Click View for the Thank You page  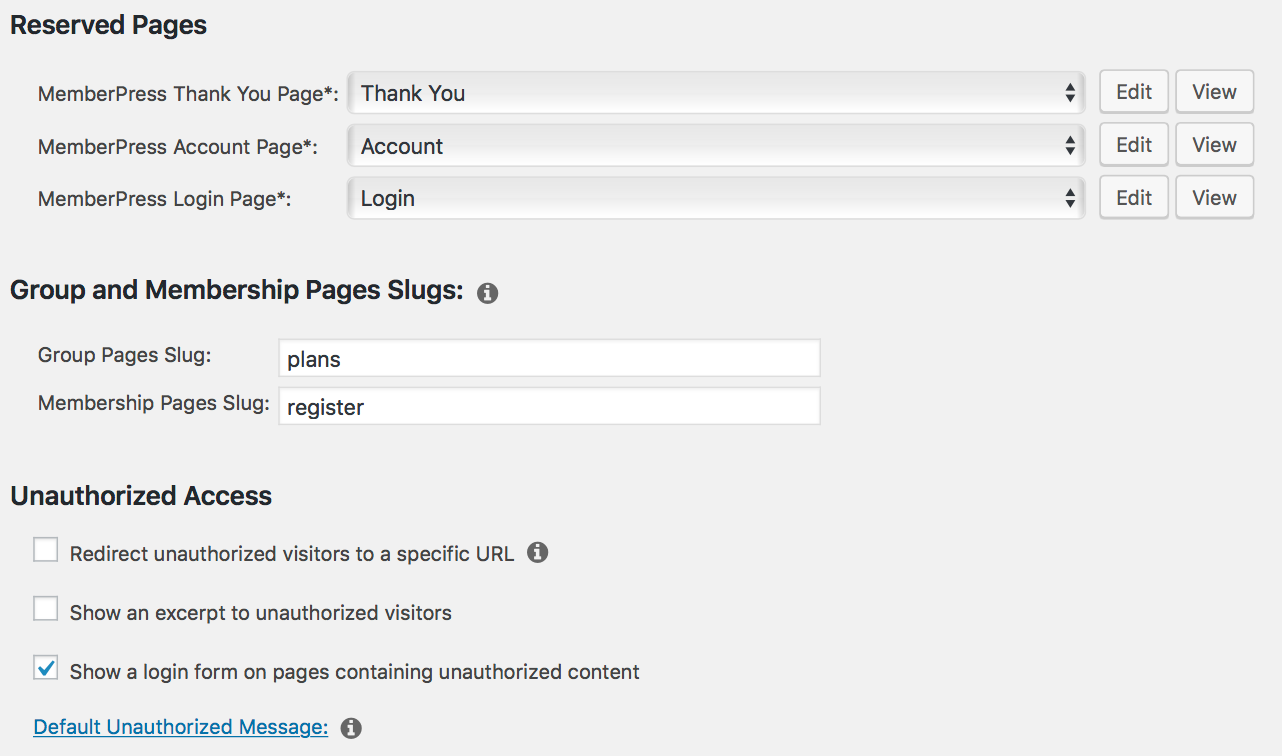pos(1214,92)
